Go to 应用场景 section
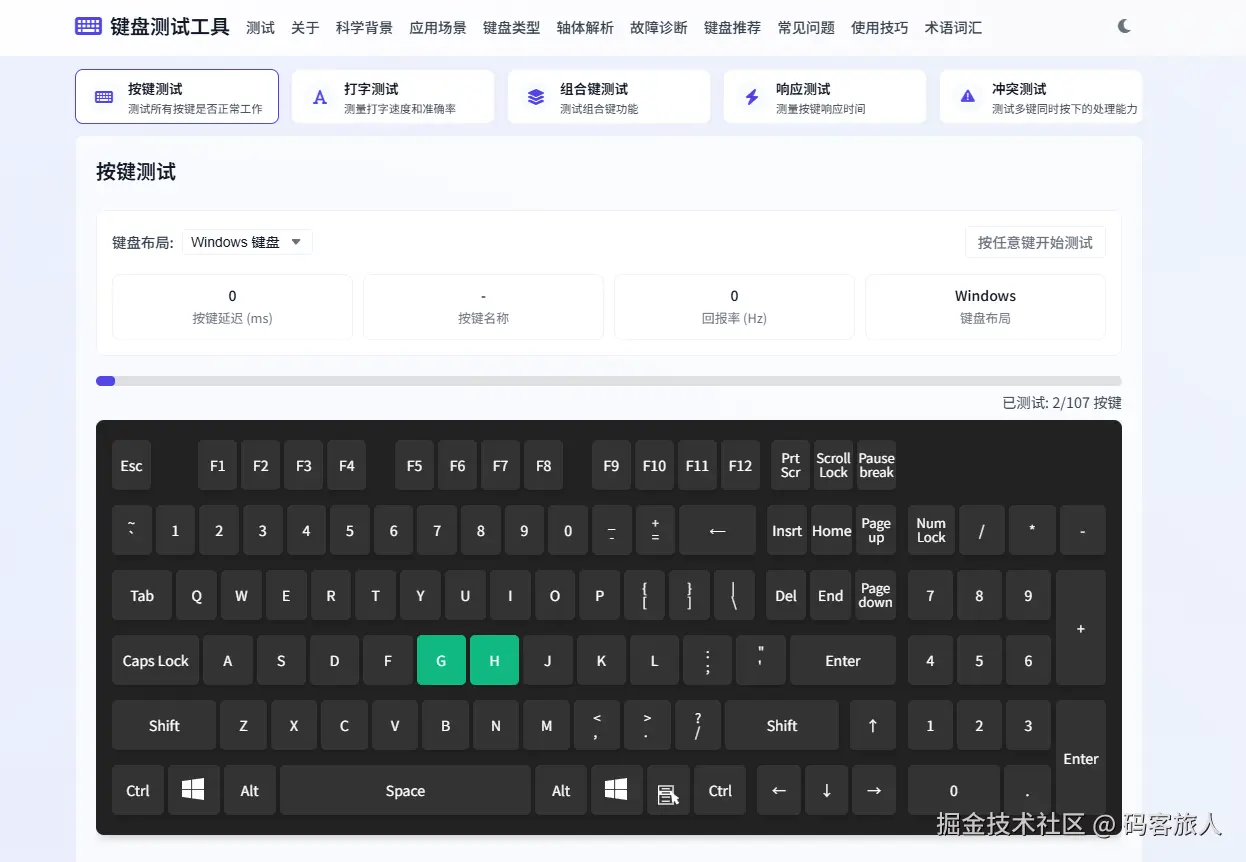 438,28
